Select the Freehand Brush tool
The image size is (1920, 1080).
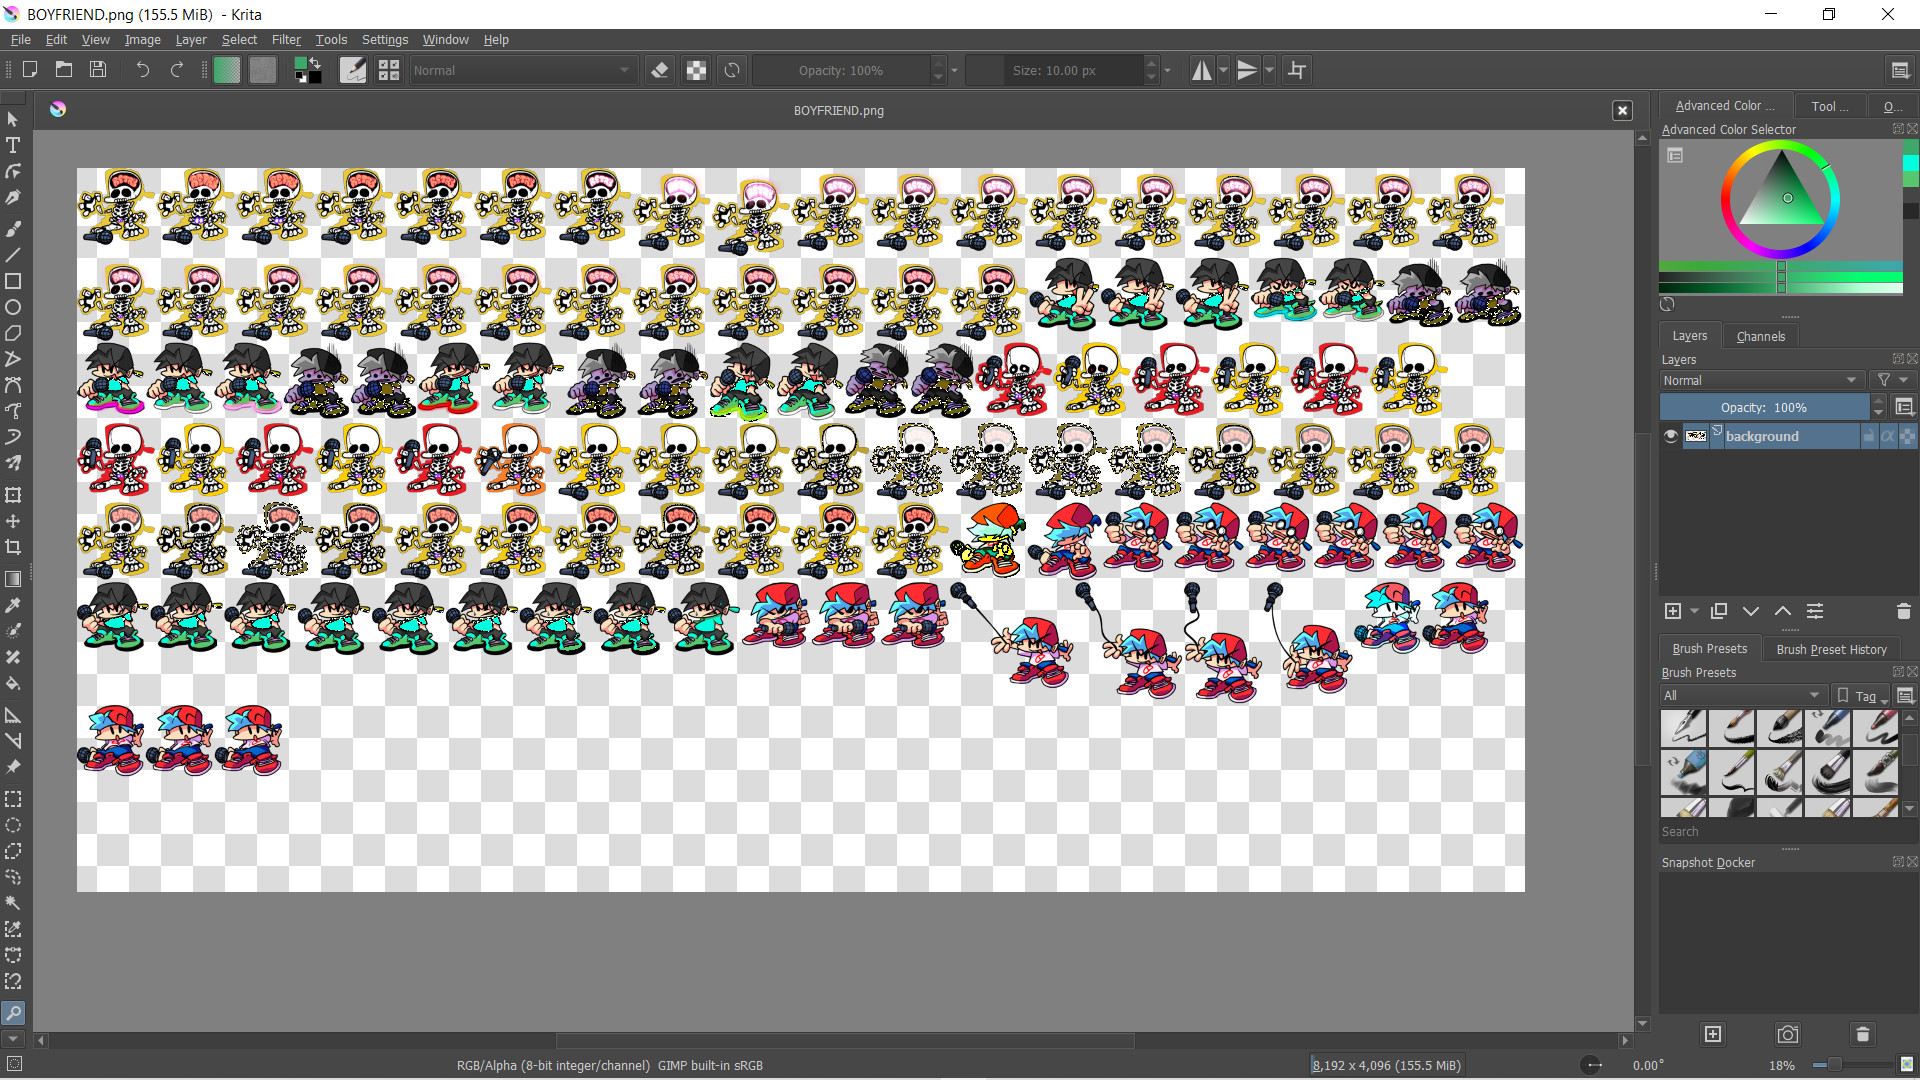13,229
